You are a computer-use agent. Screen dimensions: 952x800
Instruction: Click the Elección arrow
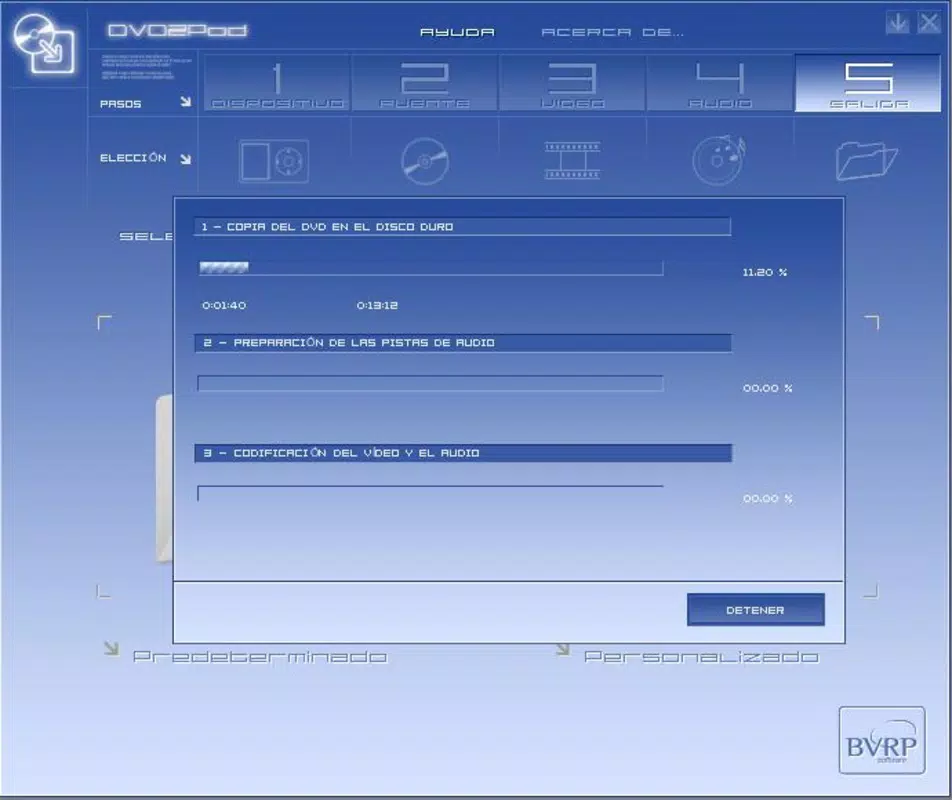coord(186,159)
